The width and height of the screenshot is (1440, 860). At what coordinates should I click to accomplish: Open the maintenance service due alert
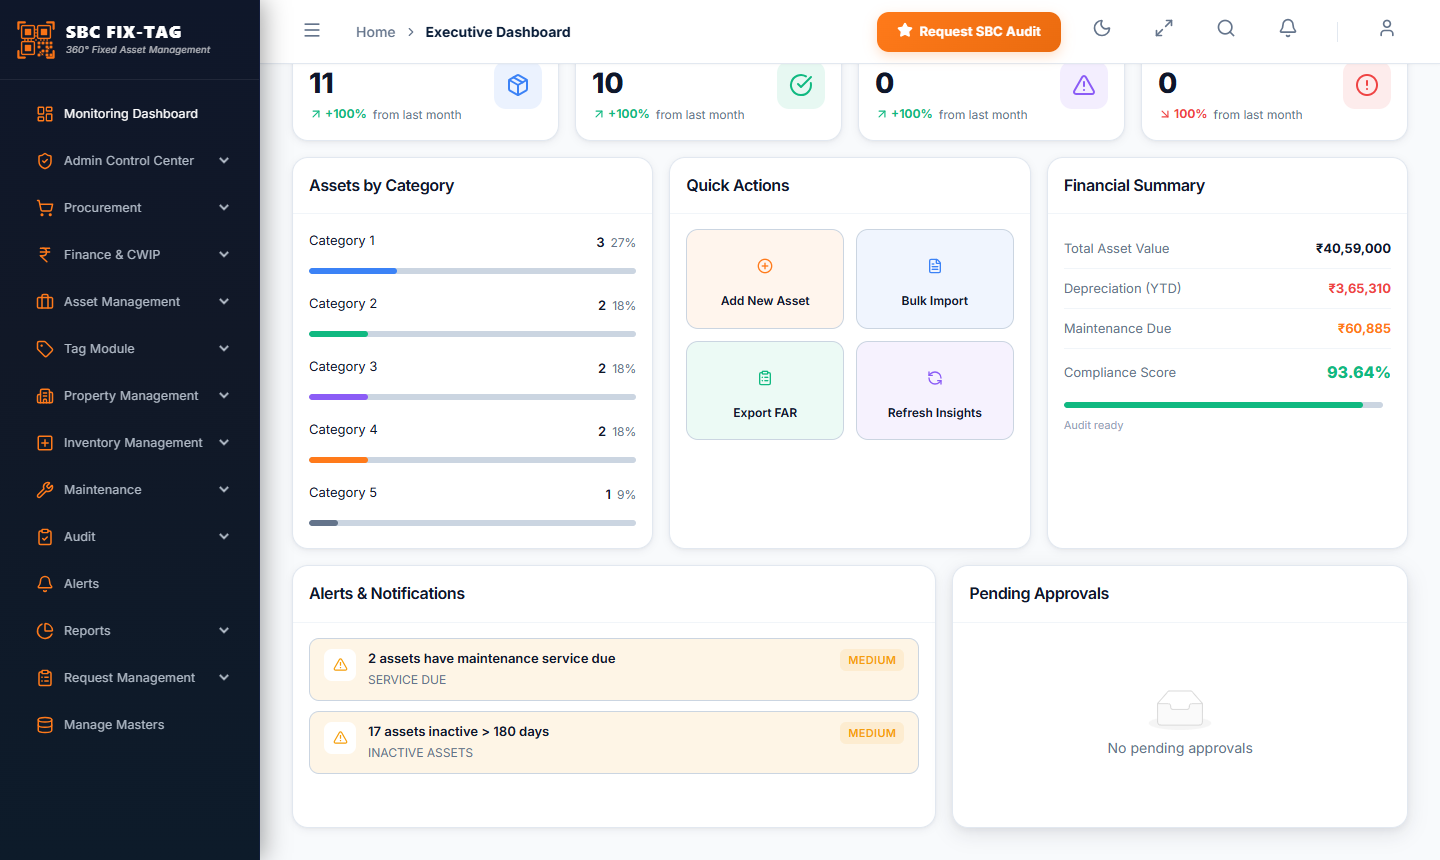pos(614,670)
